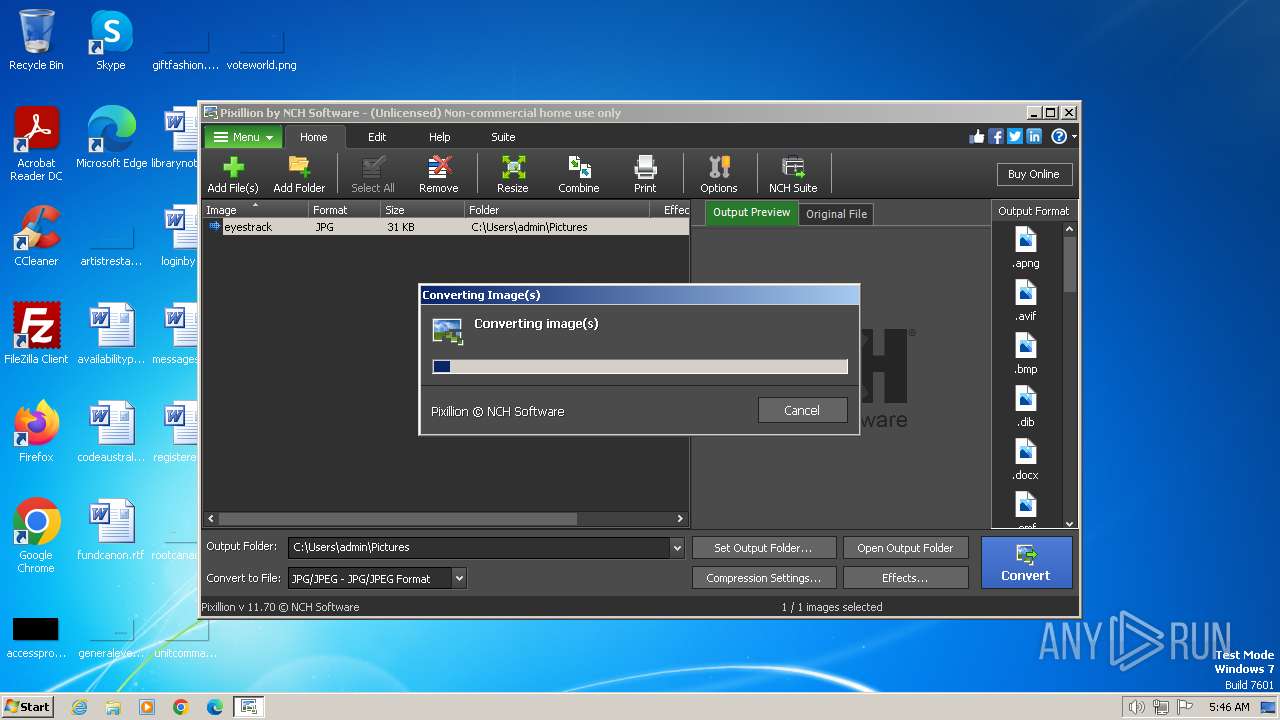Switch to the Edit tab
This screenshot has width=1280, height=720.
(377, 137)
